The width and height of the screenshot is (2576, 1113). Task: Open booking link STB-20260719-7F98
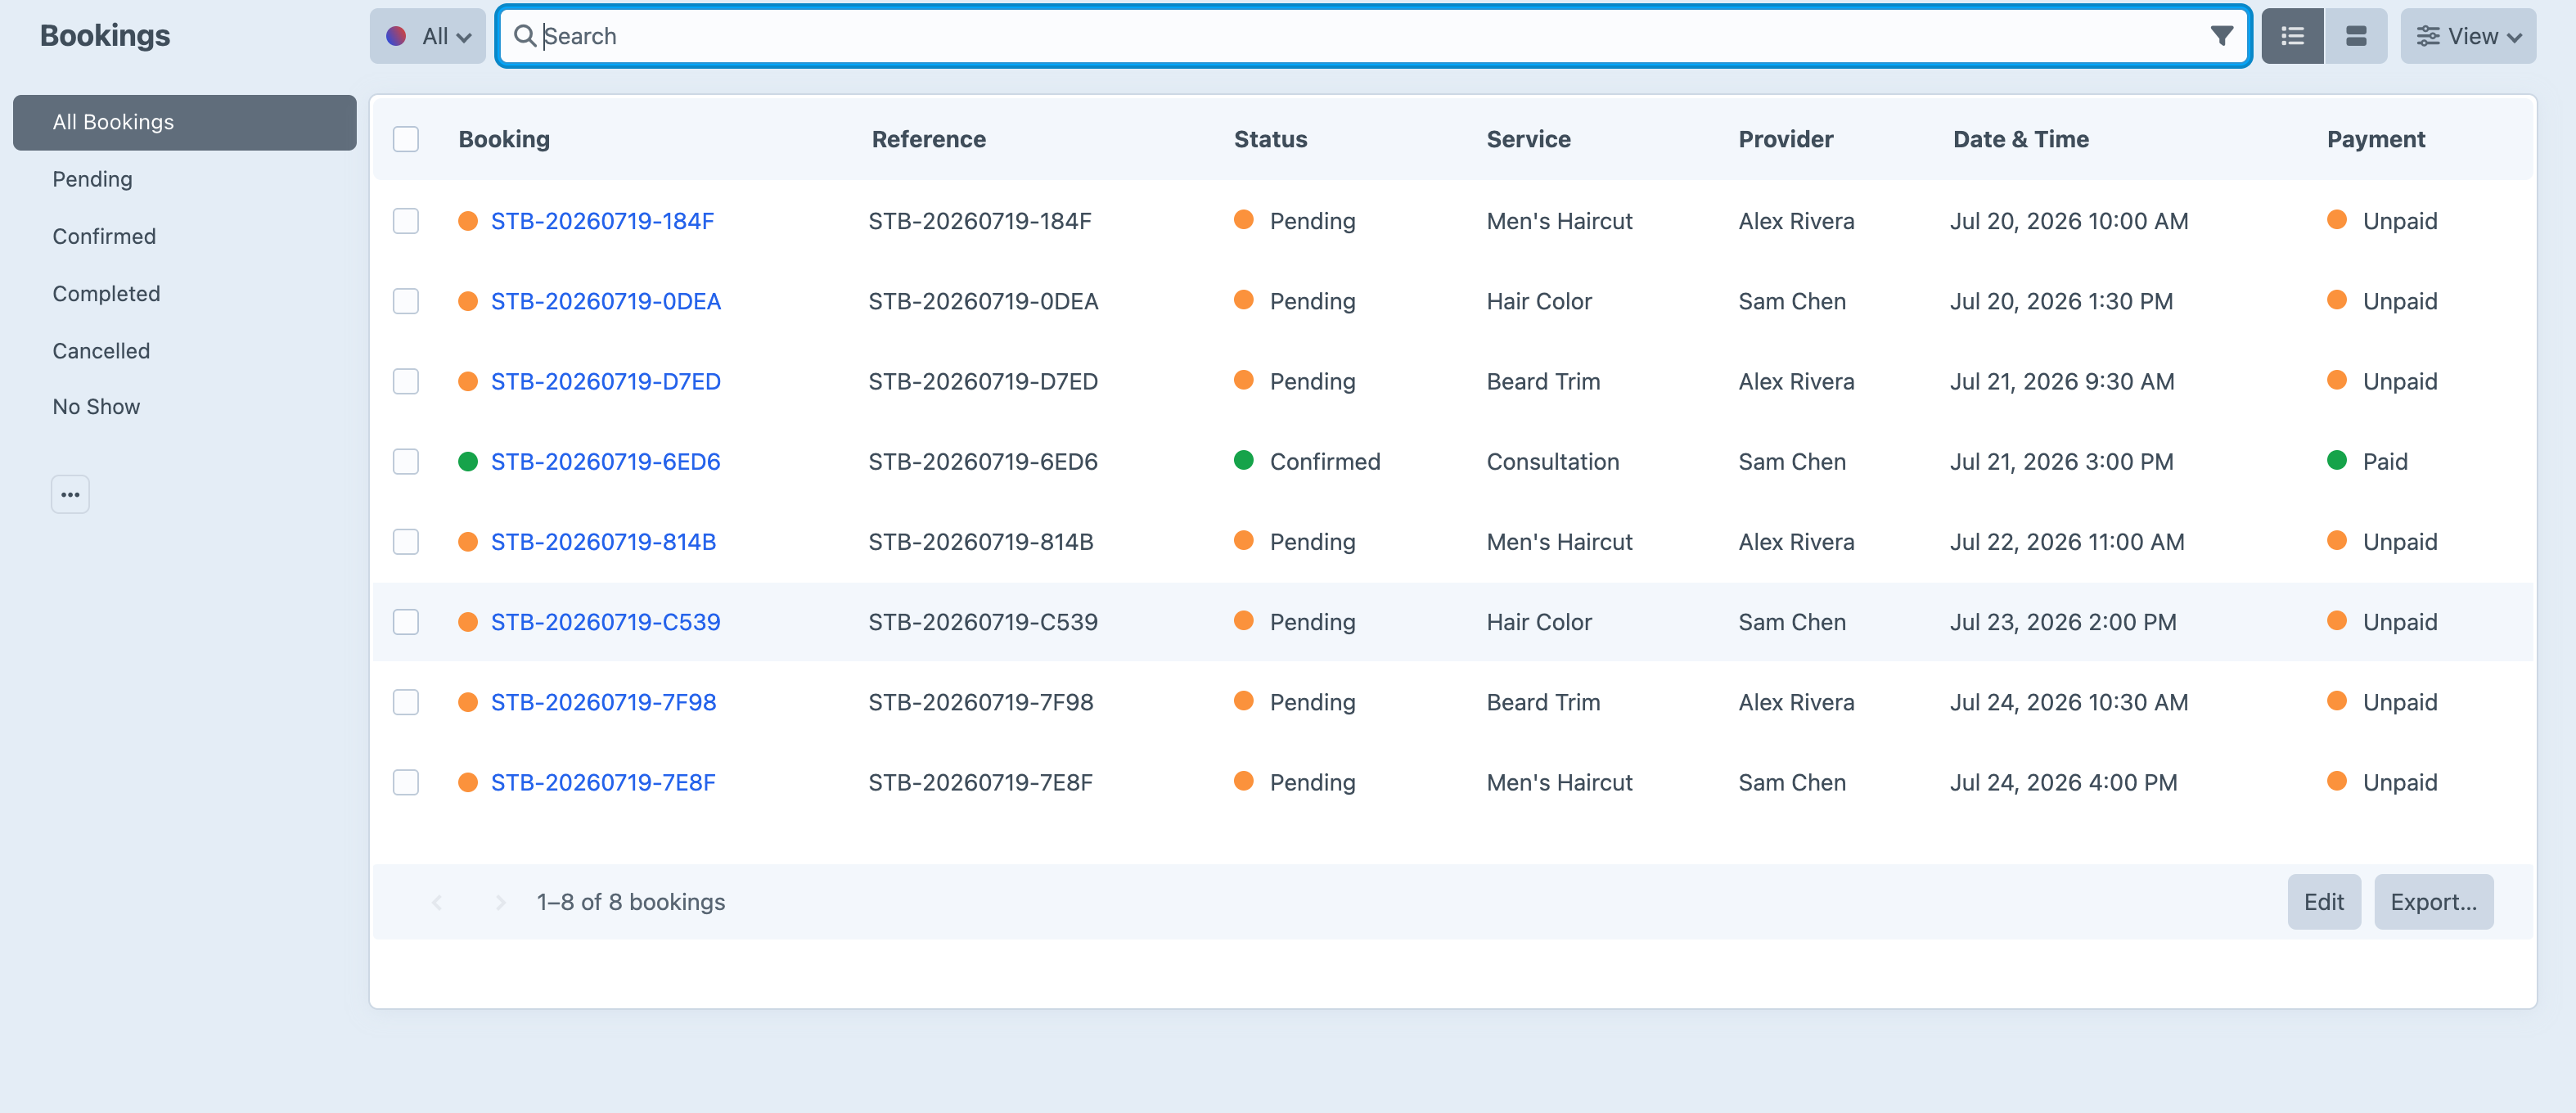[x=603, y=702]
